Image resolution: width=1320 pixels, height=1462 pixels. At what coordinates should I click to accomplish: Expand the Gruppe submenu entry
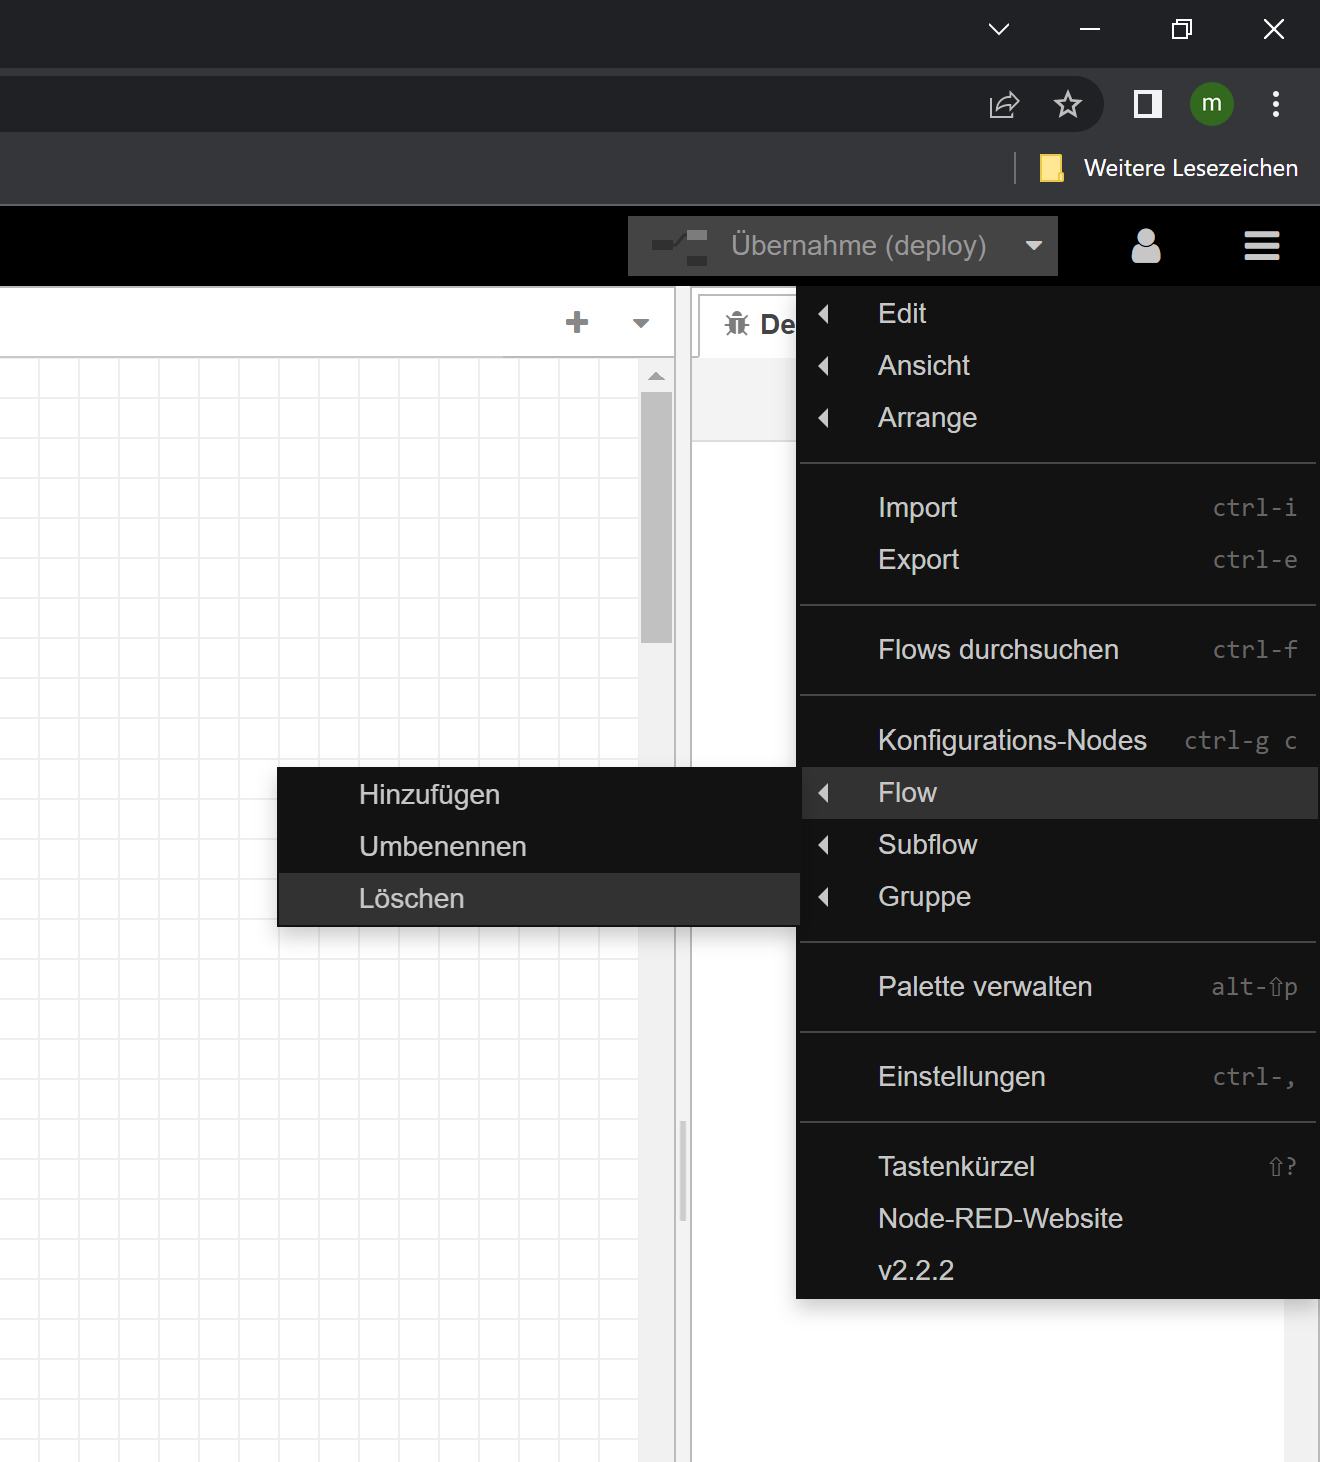pos(1058,897)
